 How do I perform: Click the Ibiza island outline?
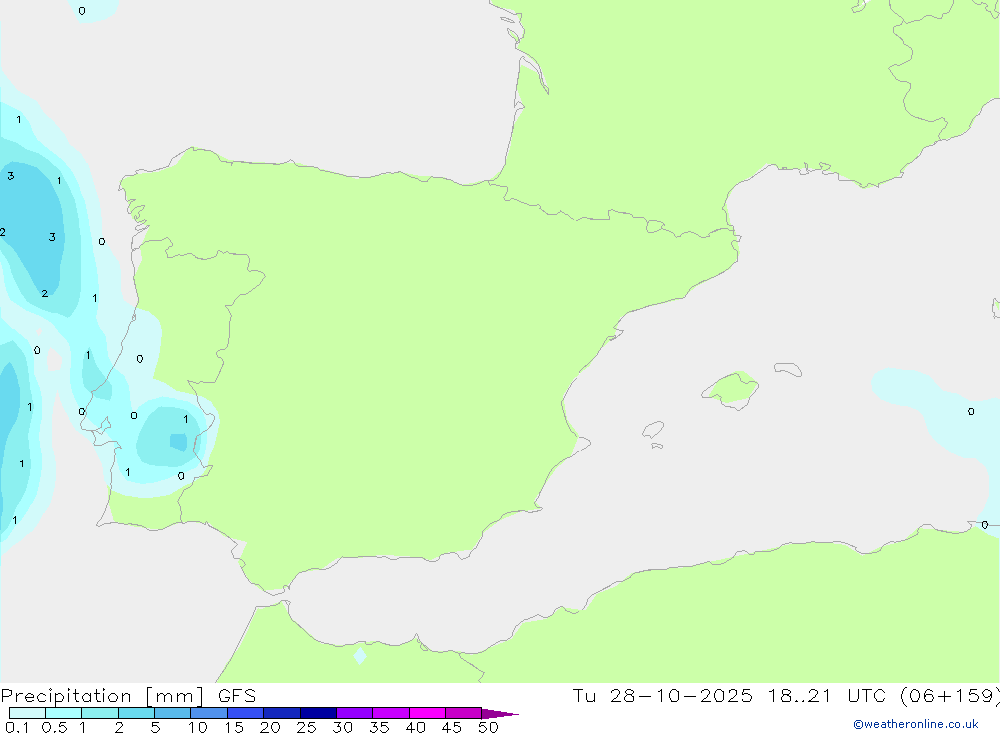click(653, 430)
